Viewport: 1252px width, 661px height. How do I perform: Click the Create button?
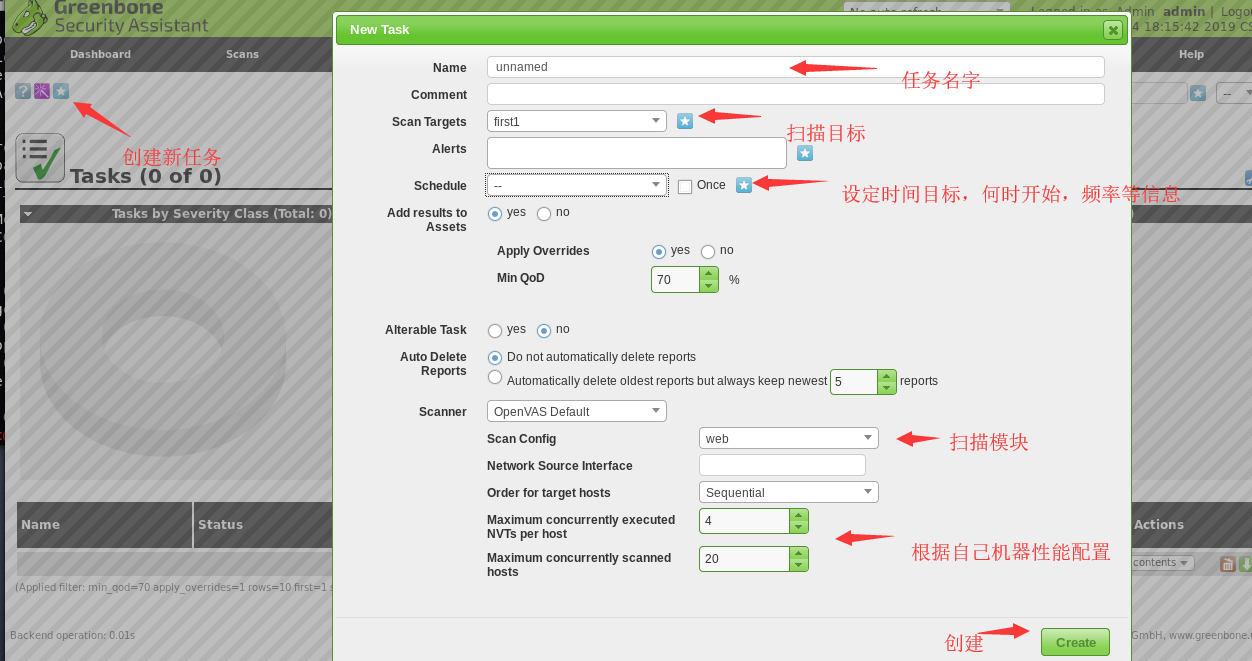click(1075, 642)
